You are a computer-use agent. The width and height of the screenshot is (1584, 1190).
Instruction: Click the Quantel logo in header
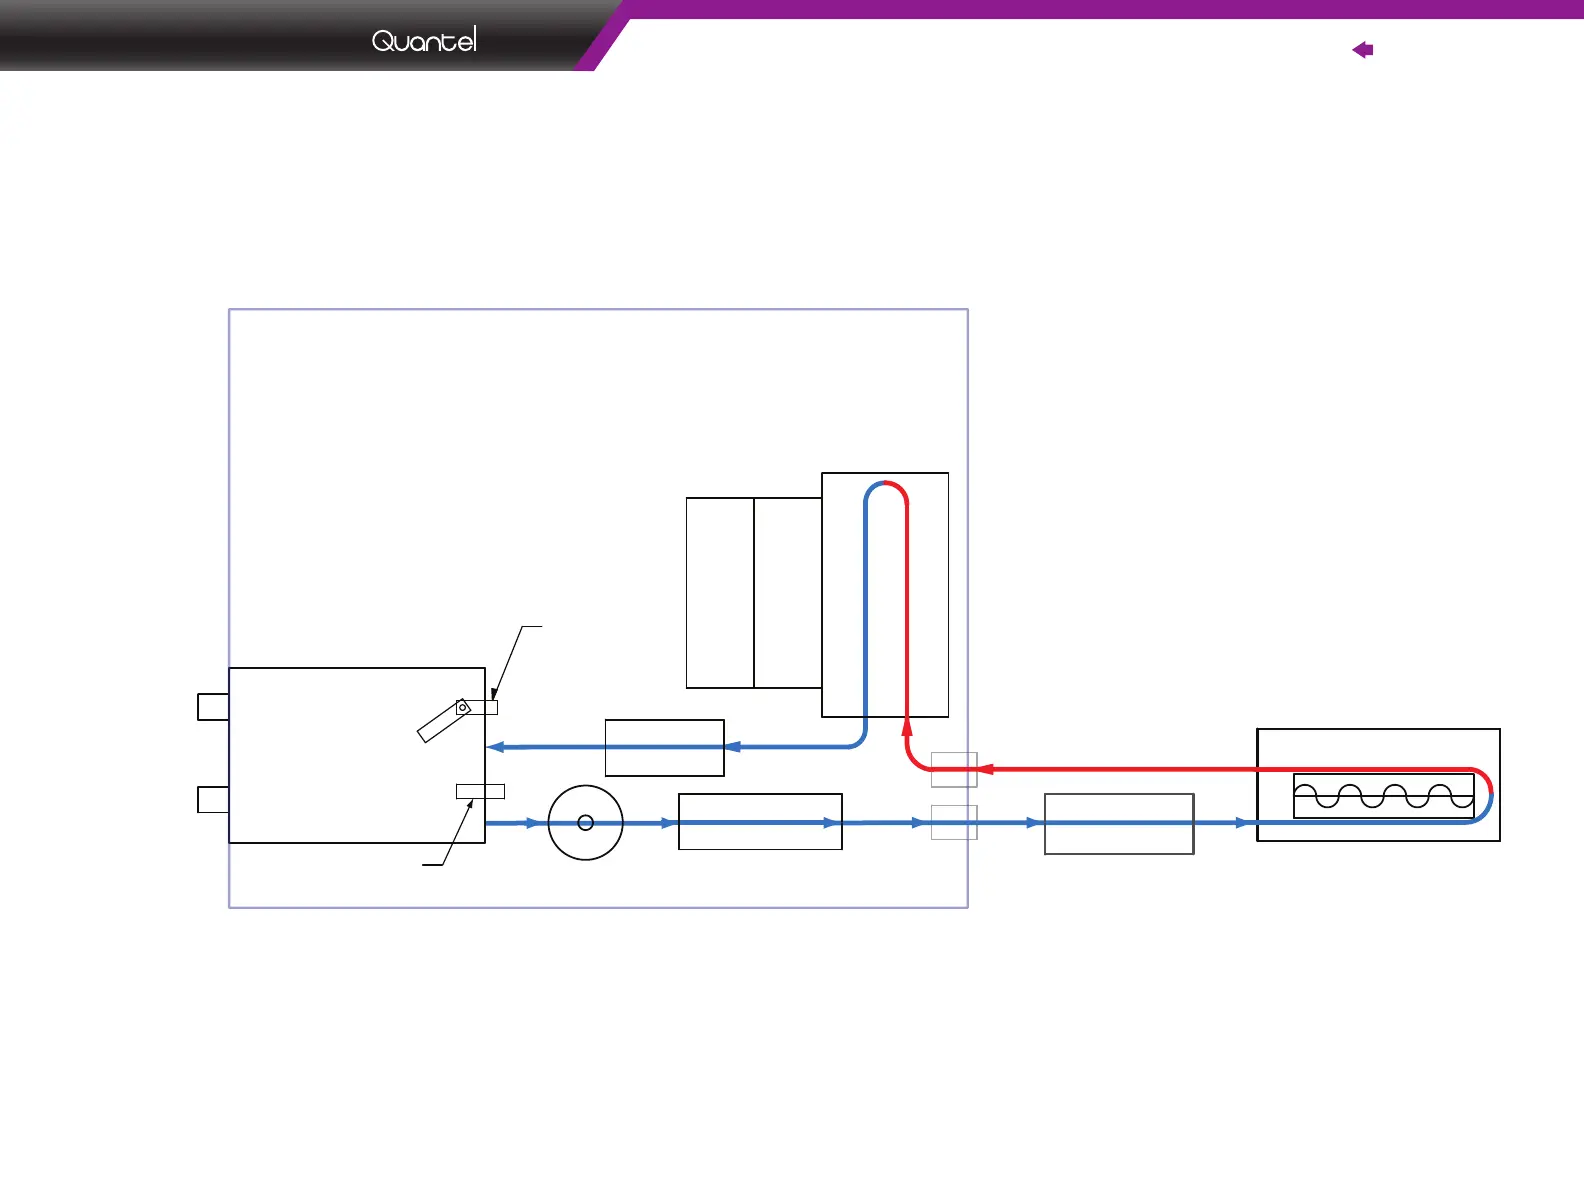point(424,40)
